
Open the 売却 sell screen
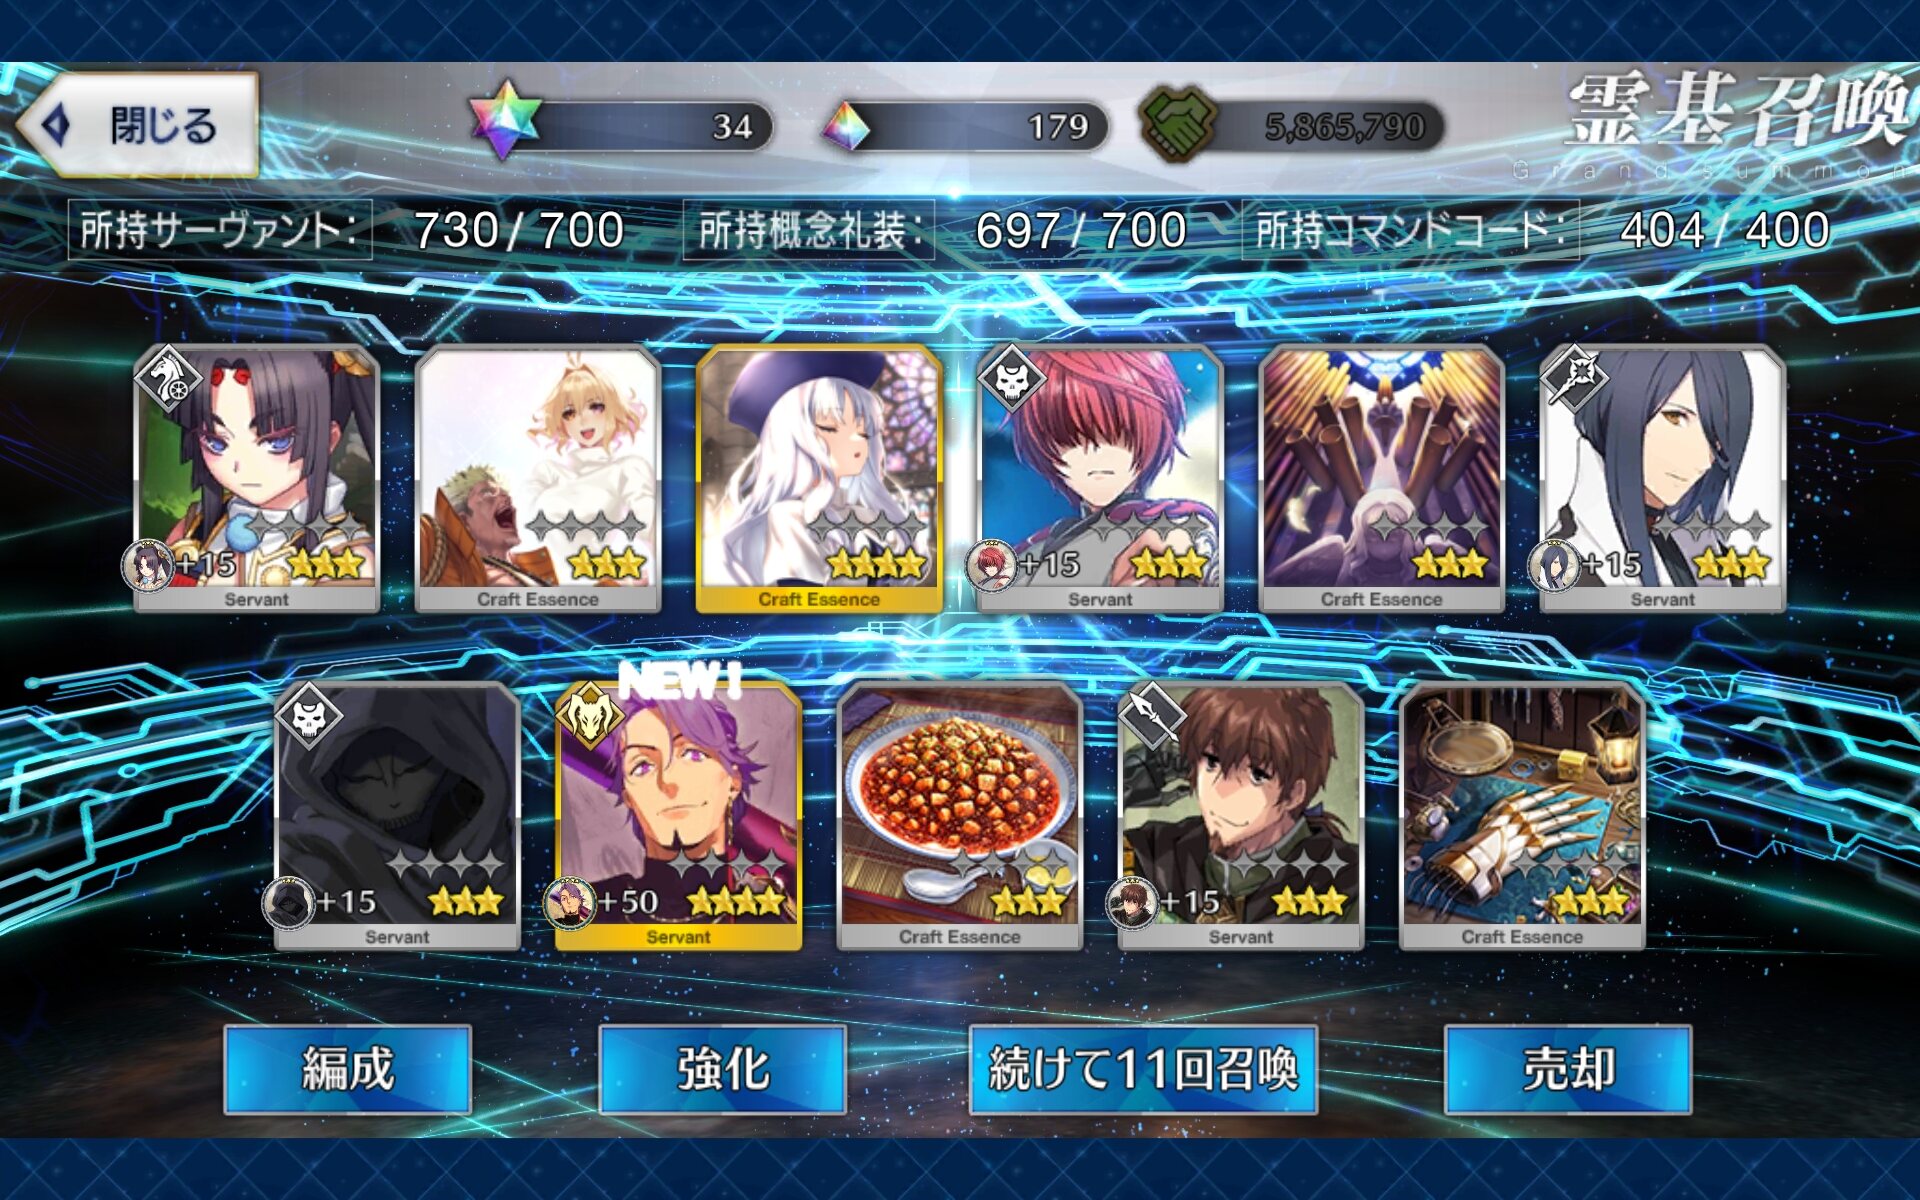click(1568, 1069)
